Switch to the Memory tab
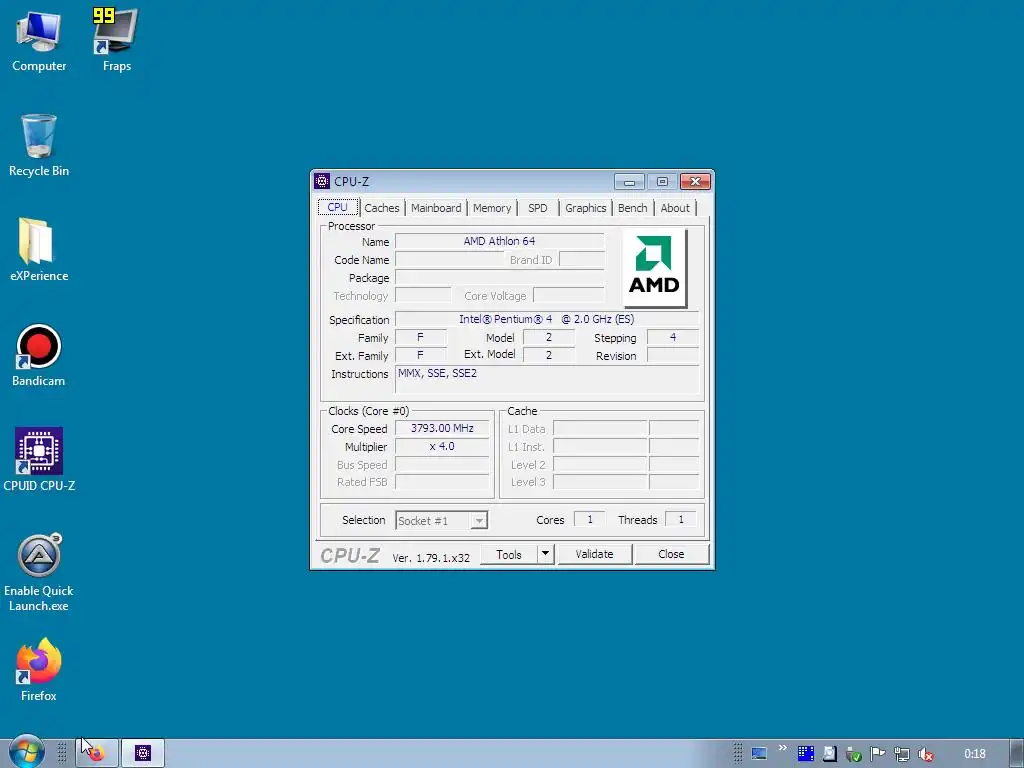The width and height of the screenshot is (1024, 768). 492,208
